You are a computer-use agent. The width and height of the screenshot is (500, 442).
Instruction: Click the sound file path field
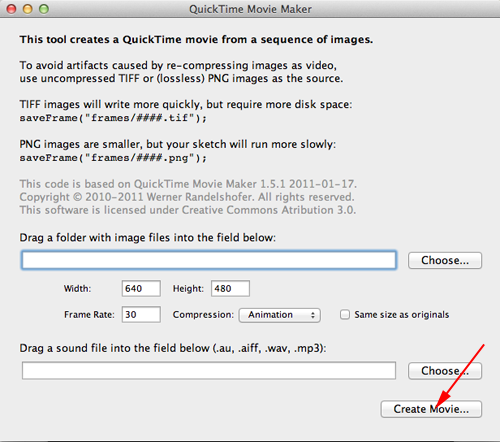209,371
